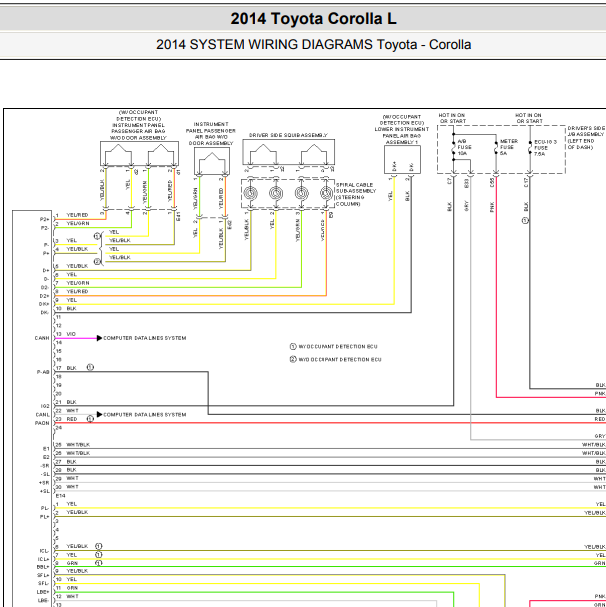This screenshot has height=607, width=606.
Task: Click the "2014 Toyota Corolla L" title
Action: point(313,19)
